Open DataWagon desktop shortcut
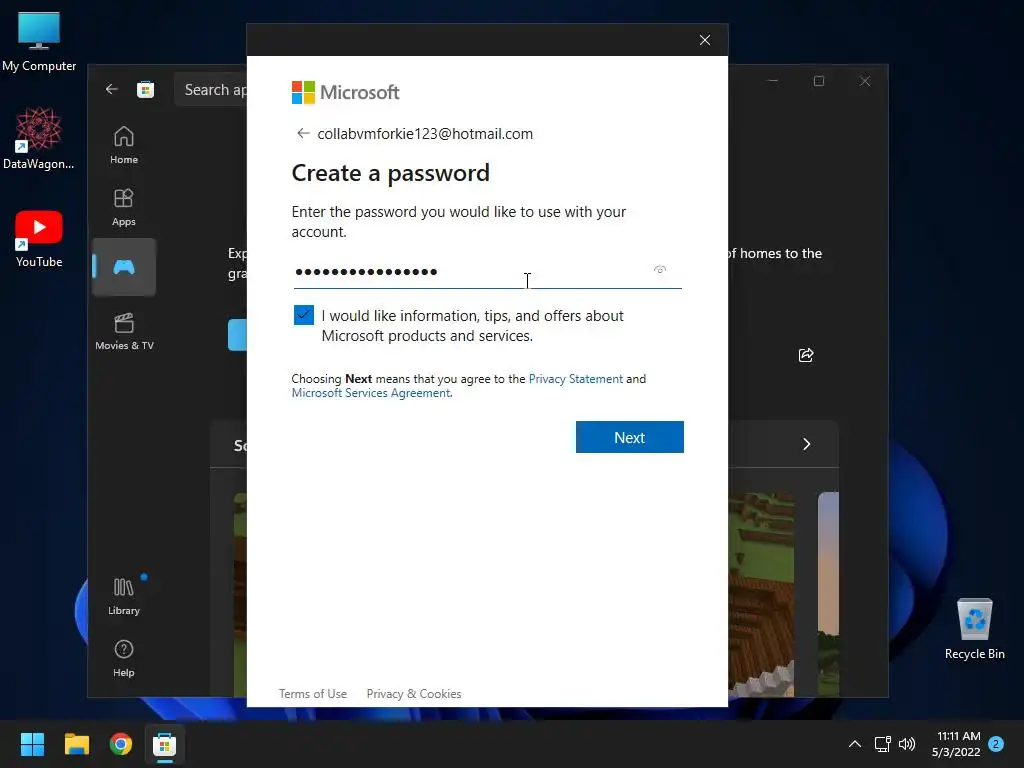The width and height of the screenshot is (1024, 768). [39, 138]
